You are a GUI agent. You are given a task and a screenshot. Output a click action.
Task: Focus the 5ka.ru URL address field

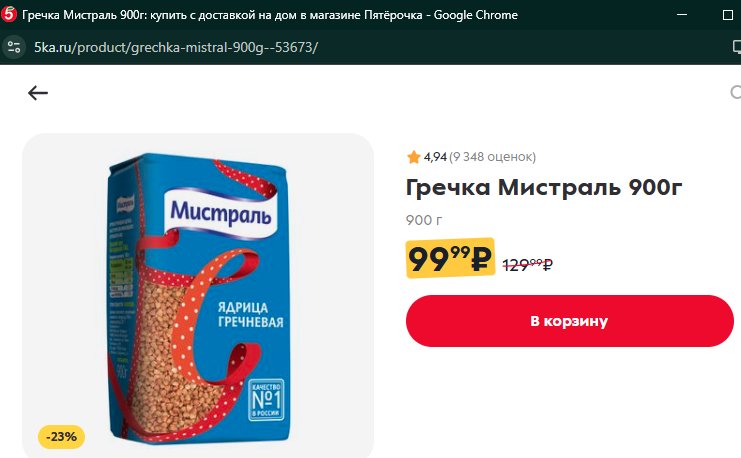pyautogui.click(x=176, y=47)
